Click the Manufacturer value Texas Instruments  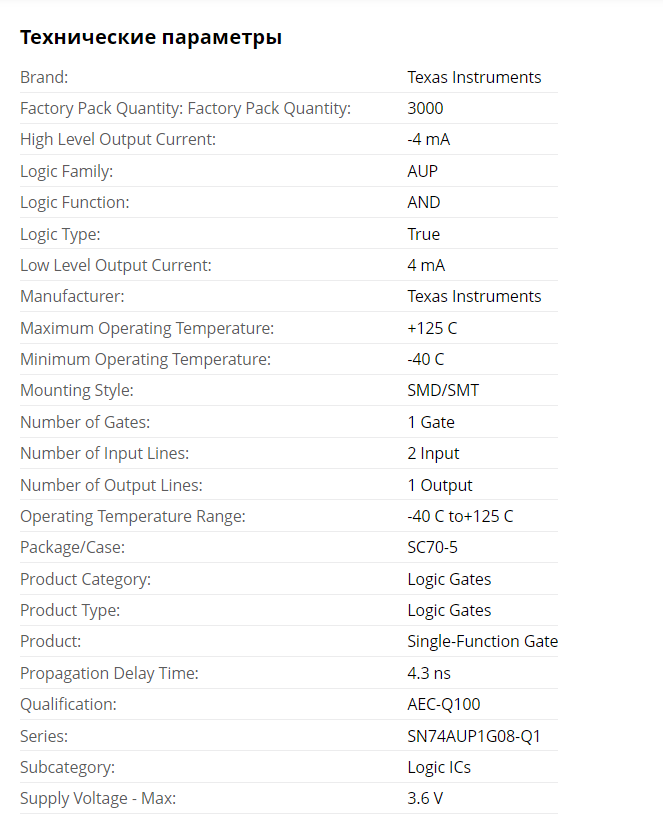[474, 296]
